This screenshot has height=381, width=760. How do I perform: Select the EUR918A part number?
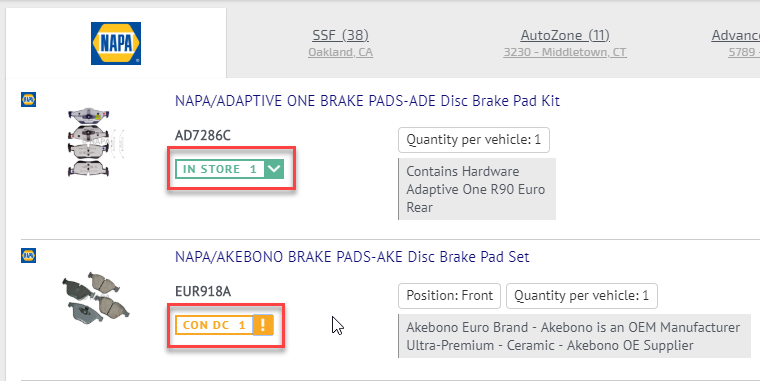203,291
